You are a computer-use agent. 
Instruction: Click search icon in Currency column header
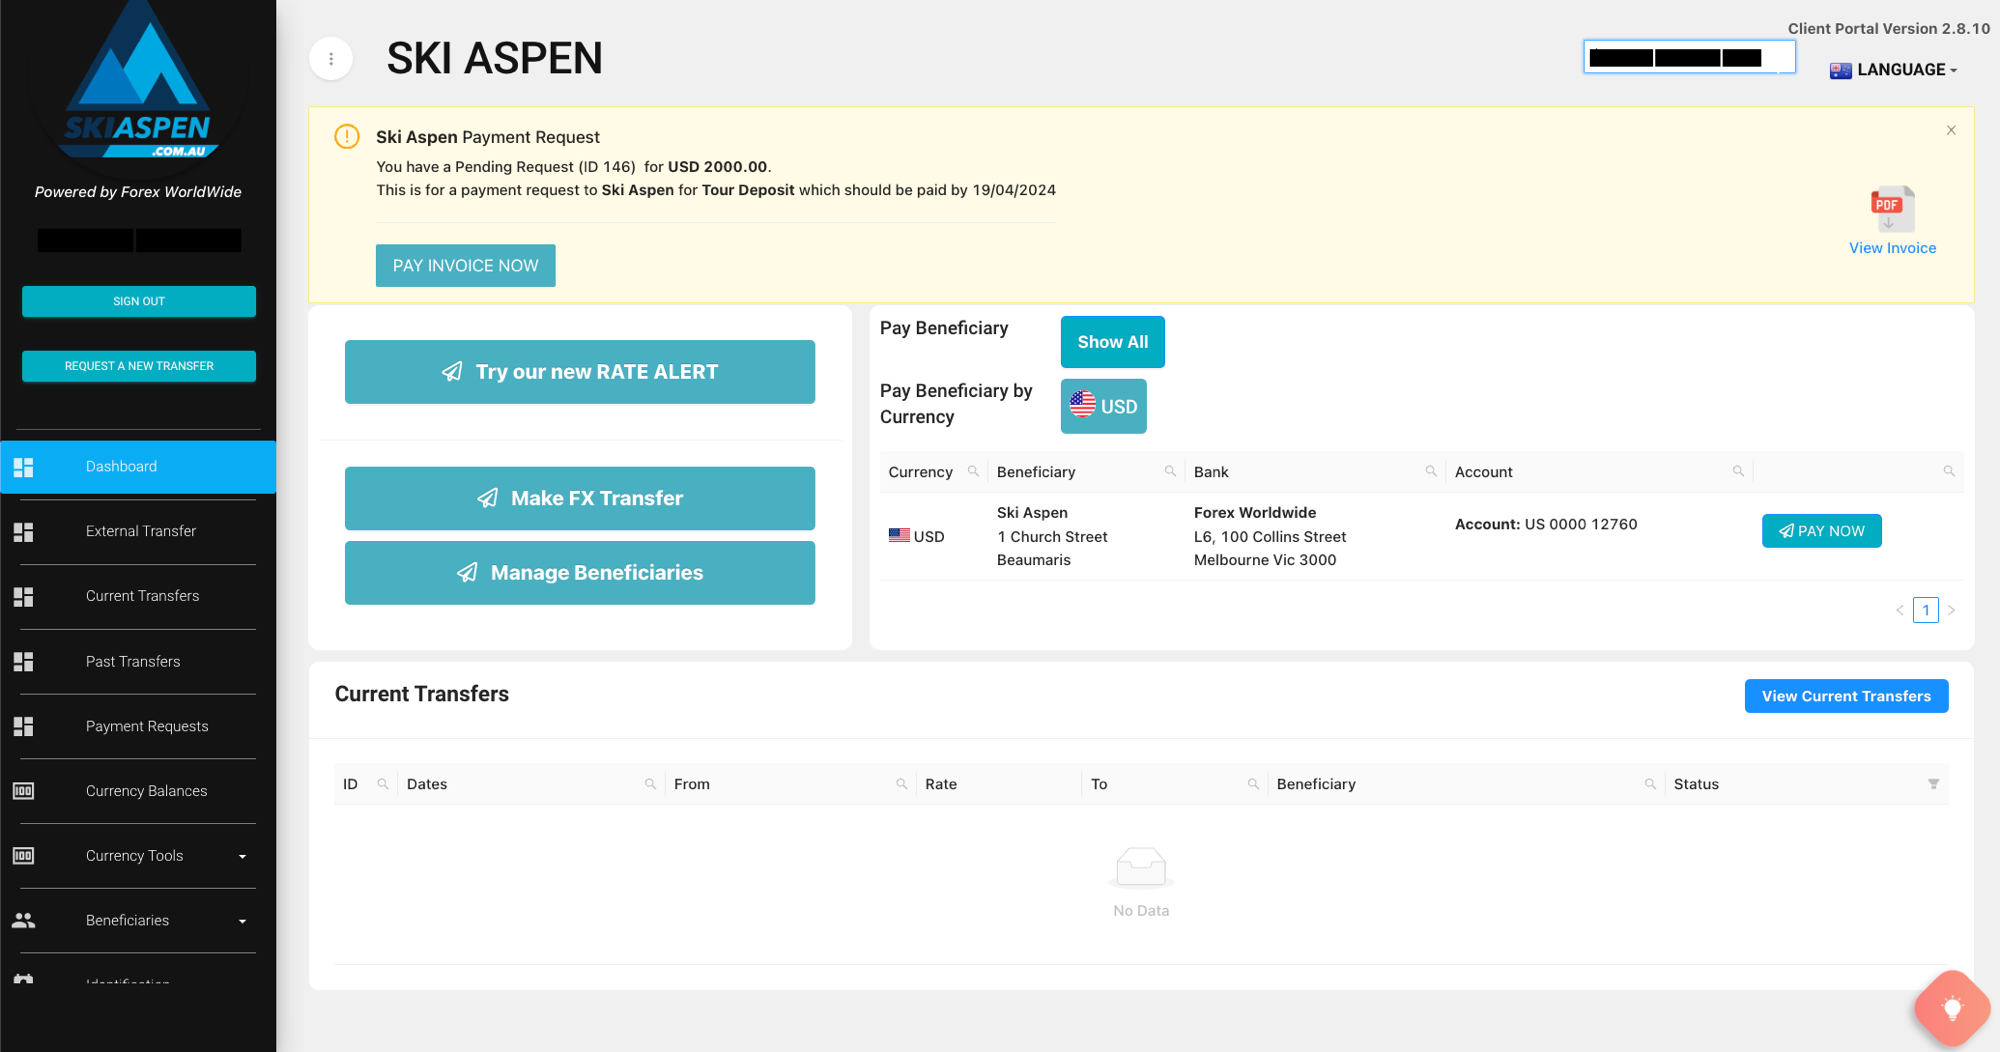click(x=973, y=471)
